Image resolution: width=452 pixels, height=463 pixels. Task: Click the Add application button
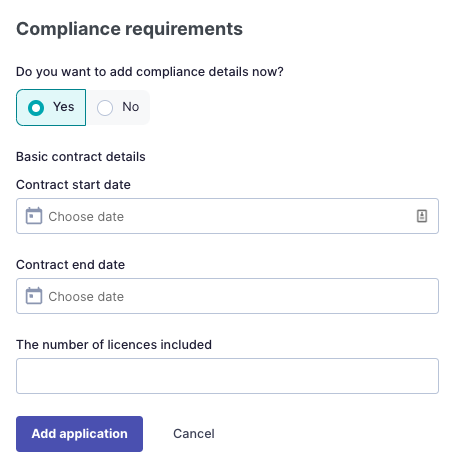point(79,434)
